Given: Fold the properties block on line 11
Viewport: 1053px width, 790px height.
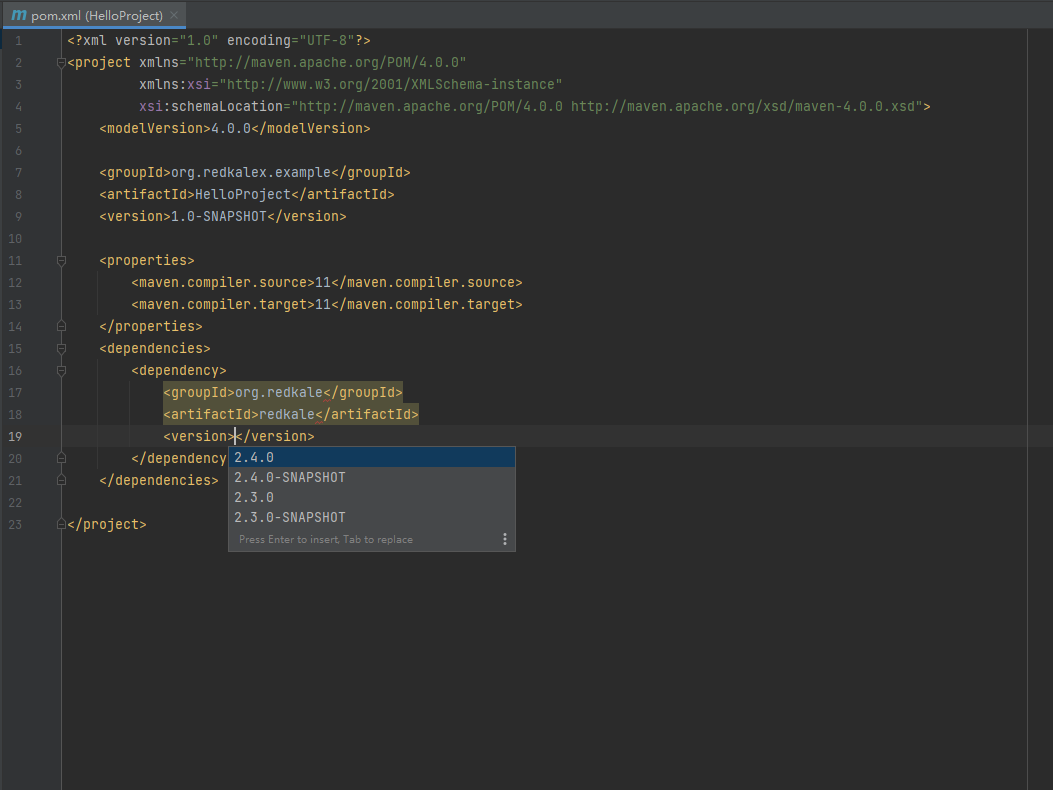Looking at the screenshot, I should 61,260.
